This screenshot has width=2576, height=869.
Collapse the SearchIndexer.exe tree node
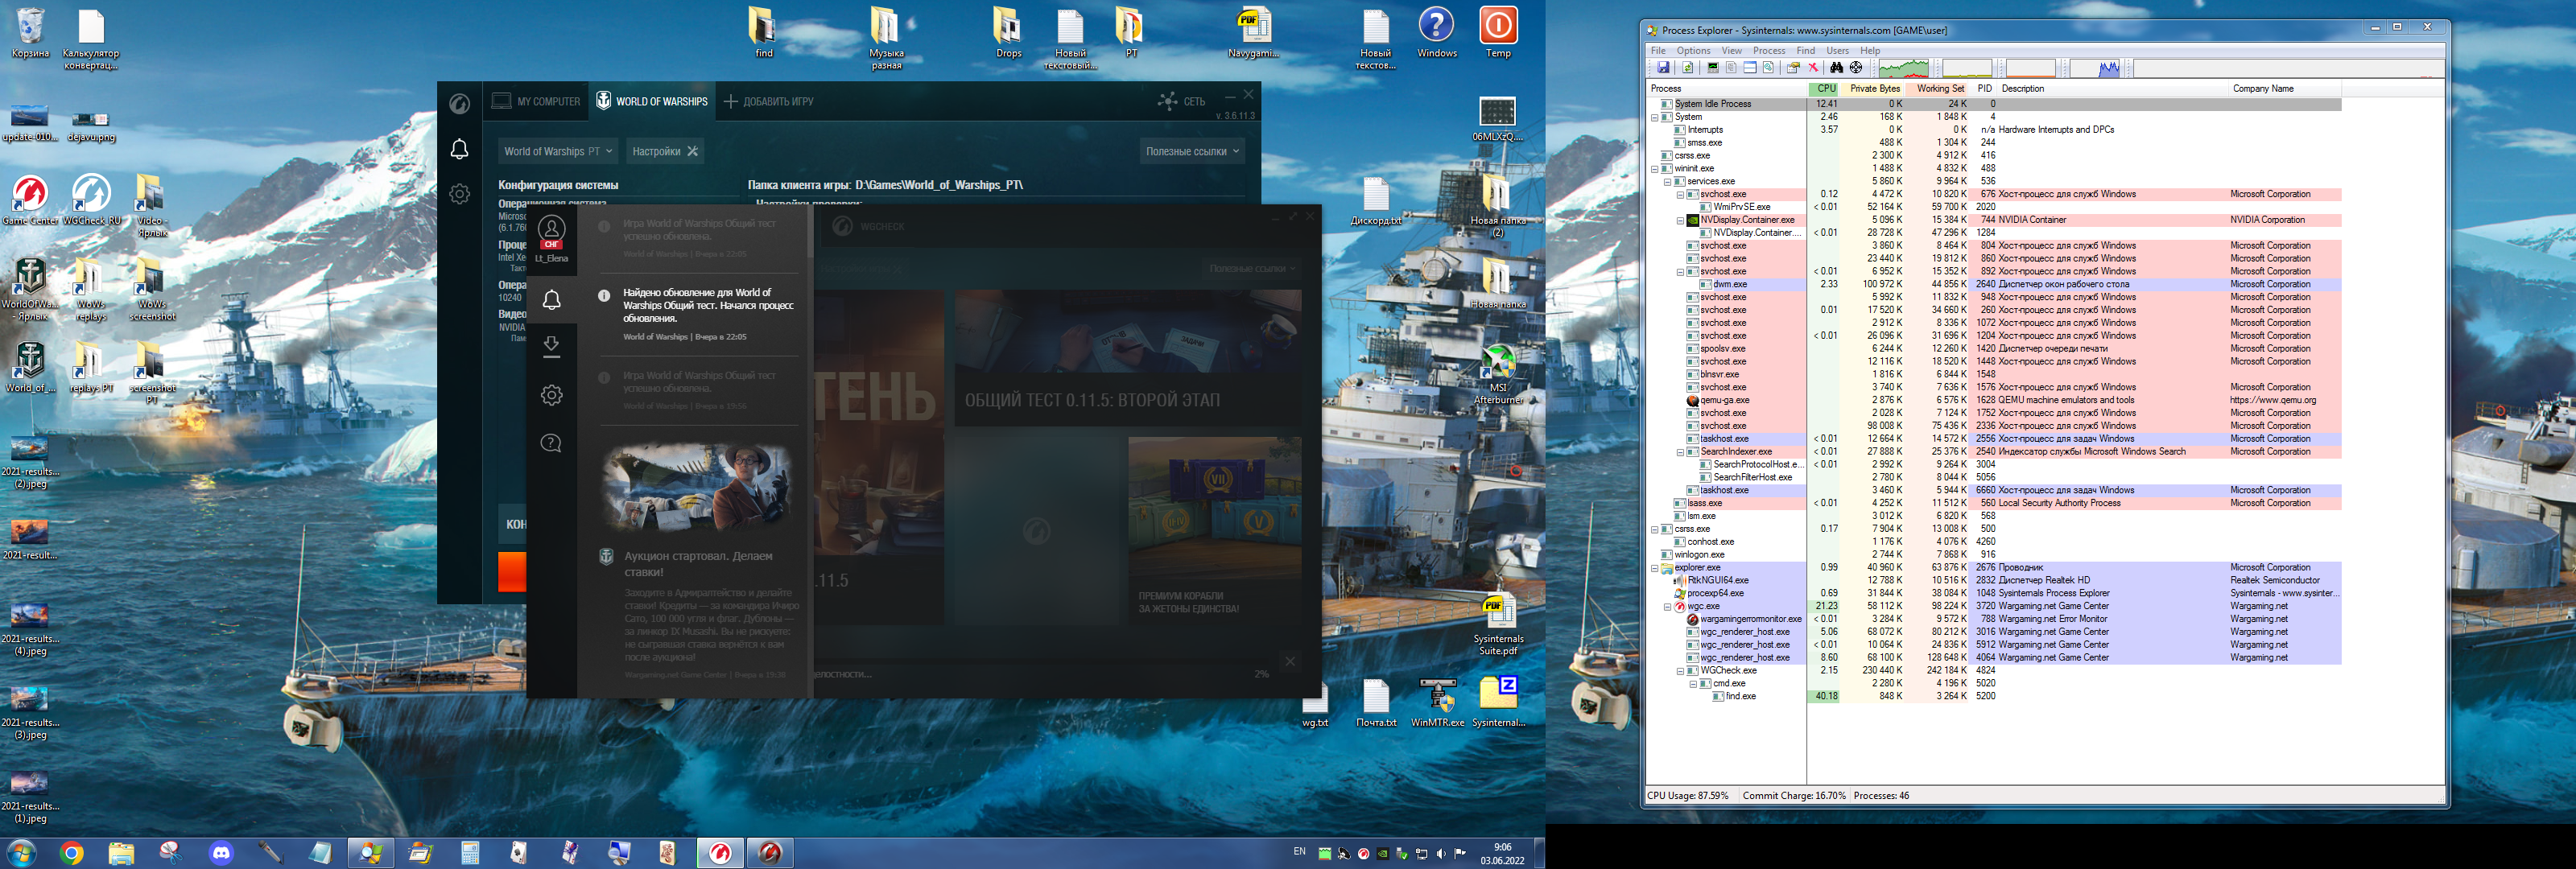pyautogui.click(x=1680, y=453)
